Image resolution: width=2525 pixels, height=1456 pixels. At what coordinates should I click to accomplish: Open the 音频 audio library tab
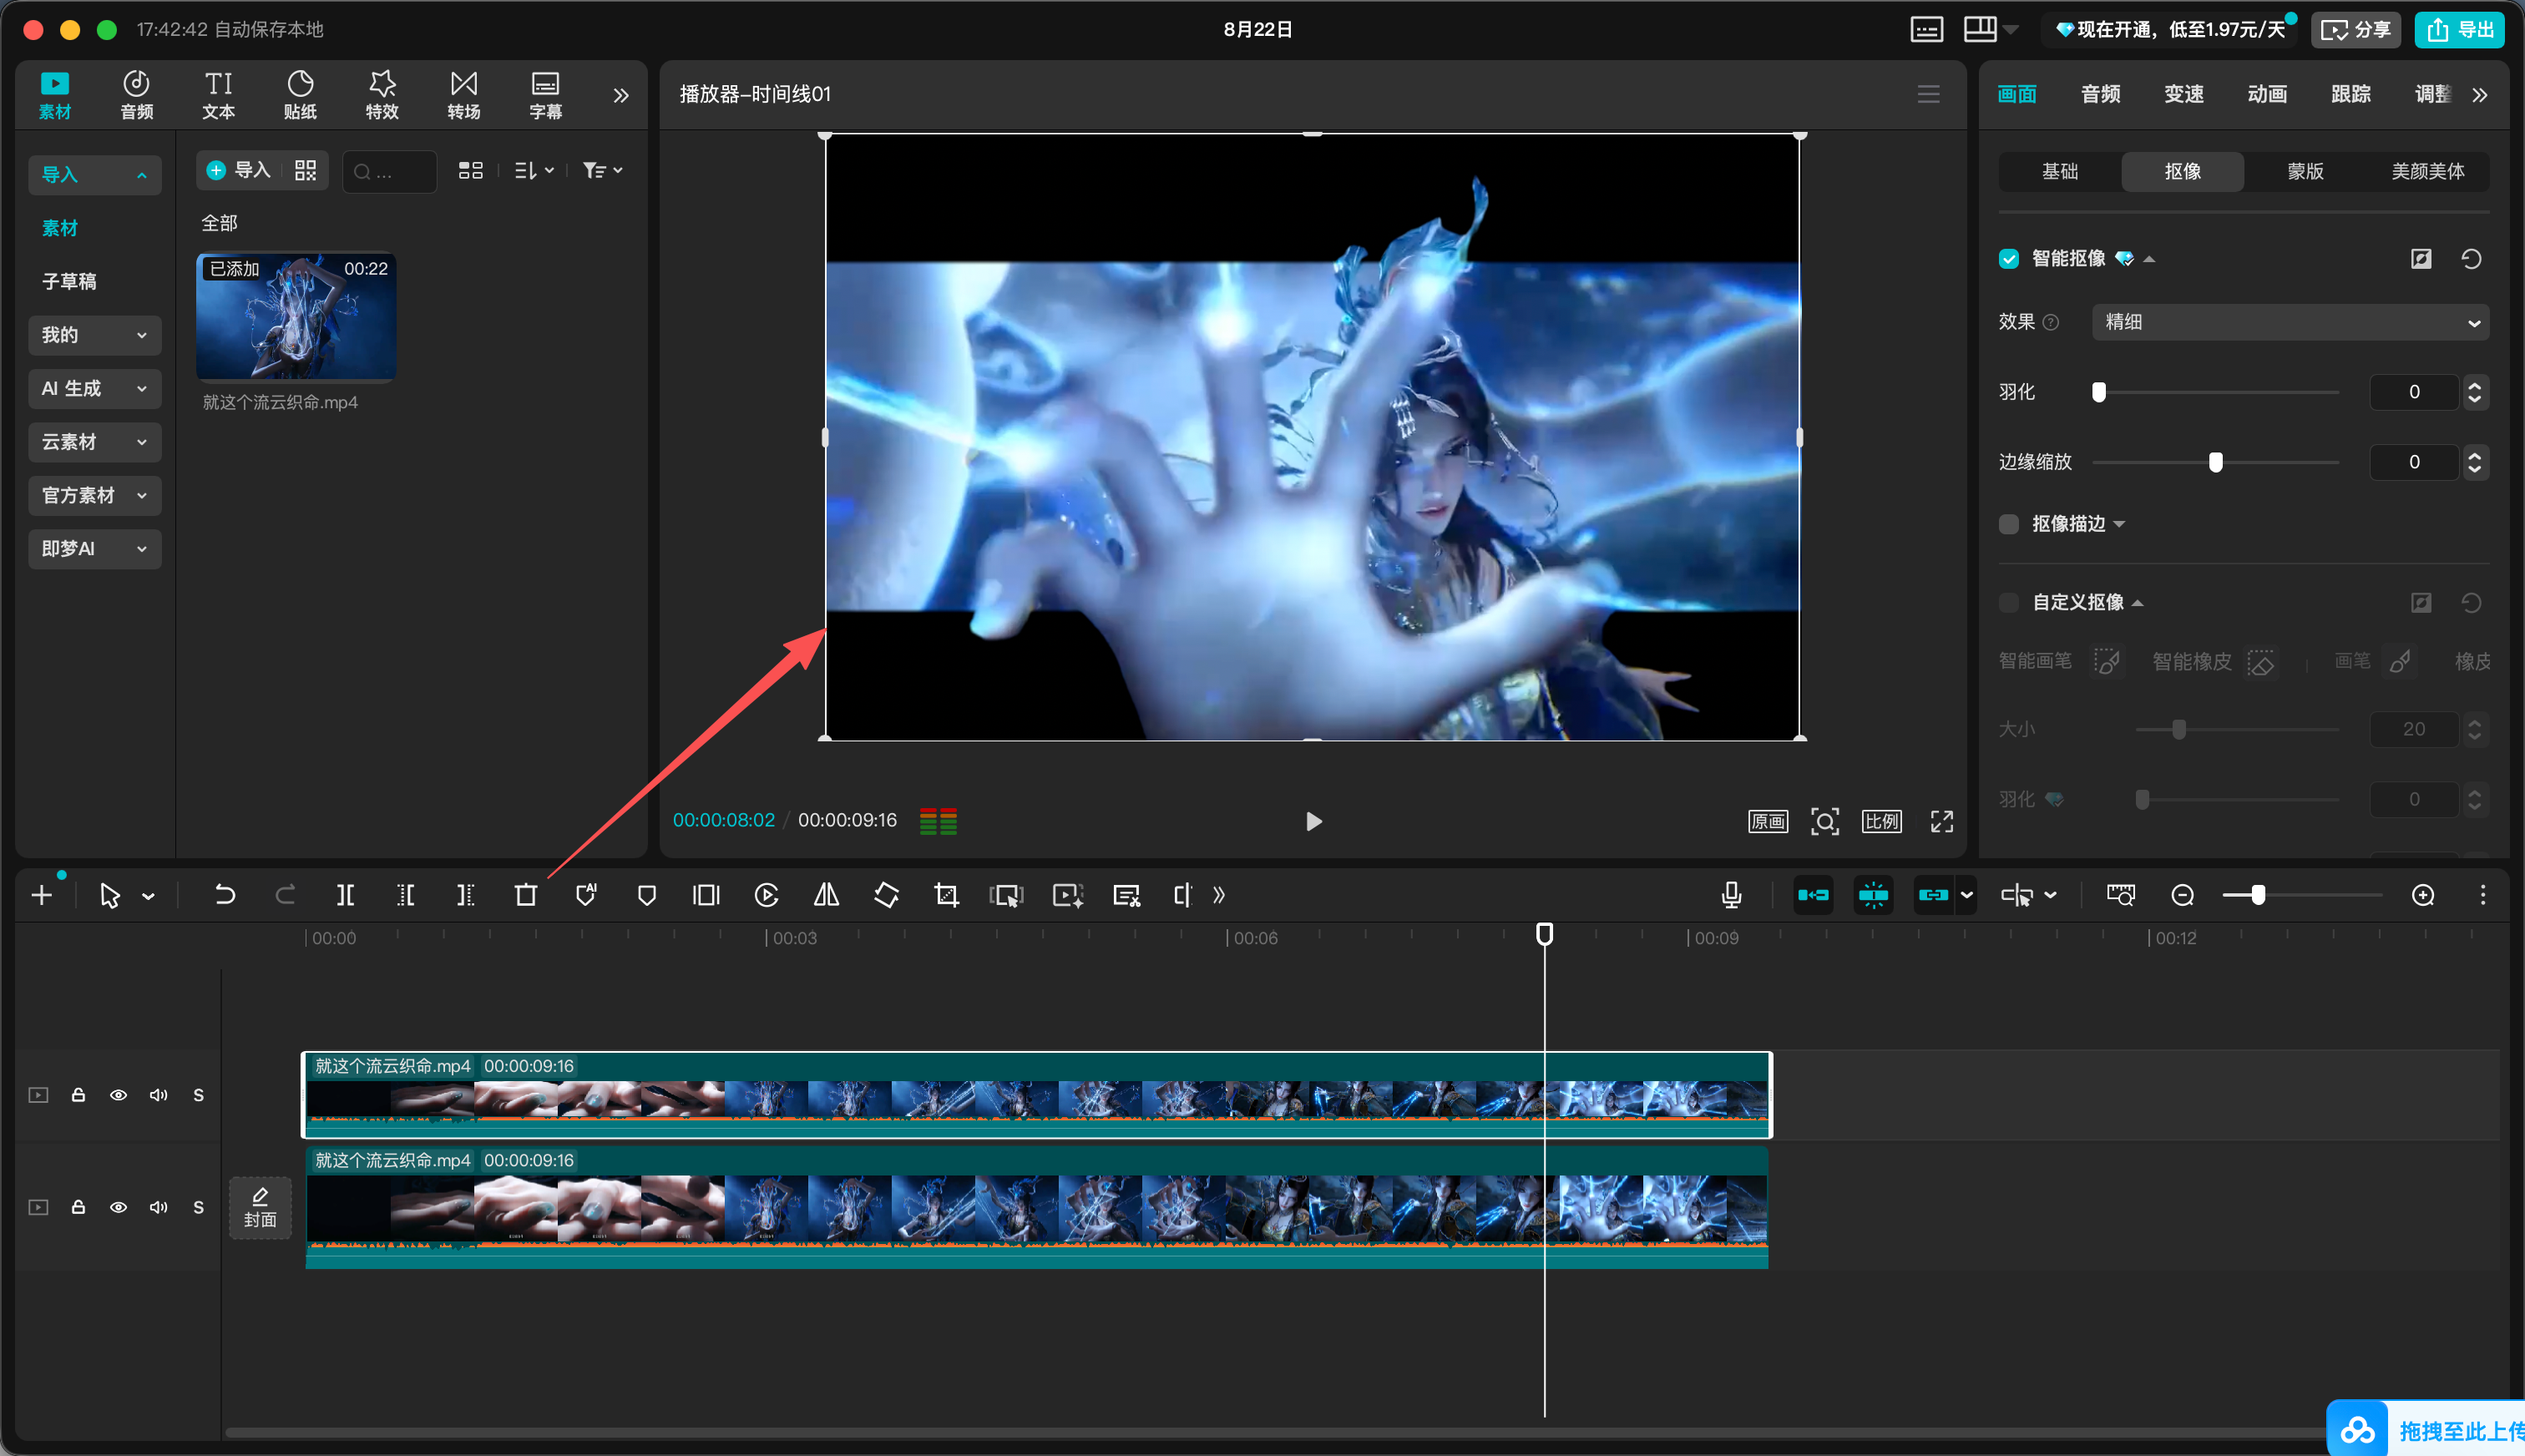[137, 95]
